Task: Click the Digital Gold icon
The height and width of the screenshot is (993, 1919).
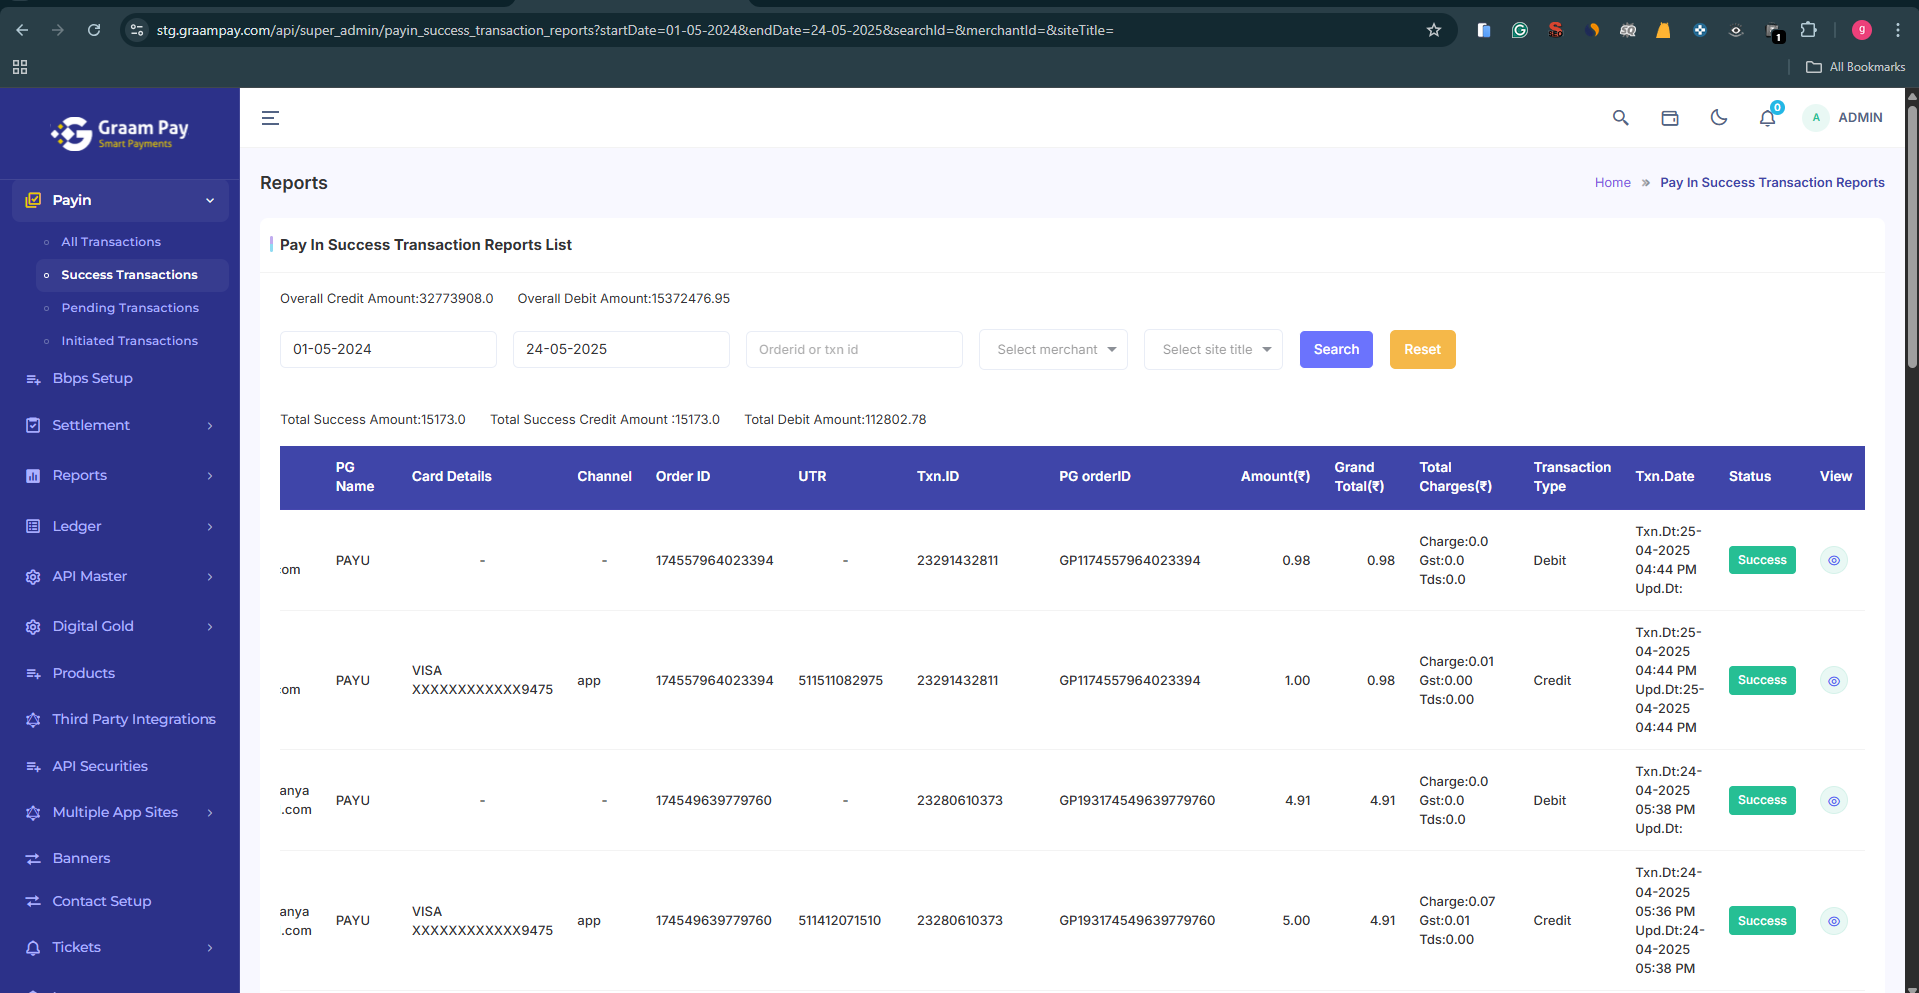Action: coord(33,626)
